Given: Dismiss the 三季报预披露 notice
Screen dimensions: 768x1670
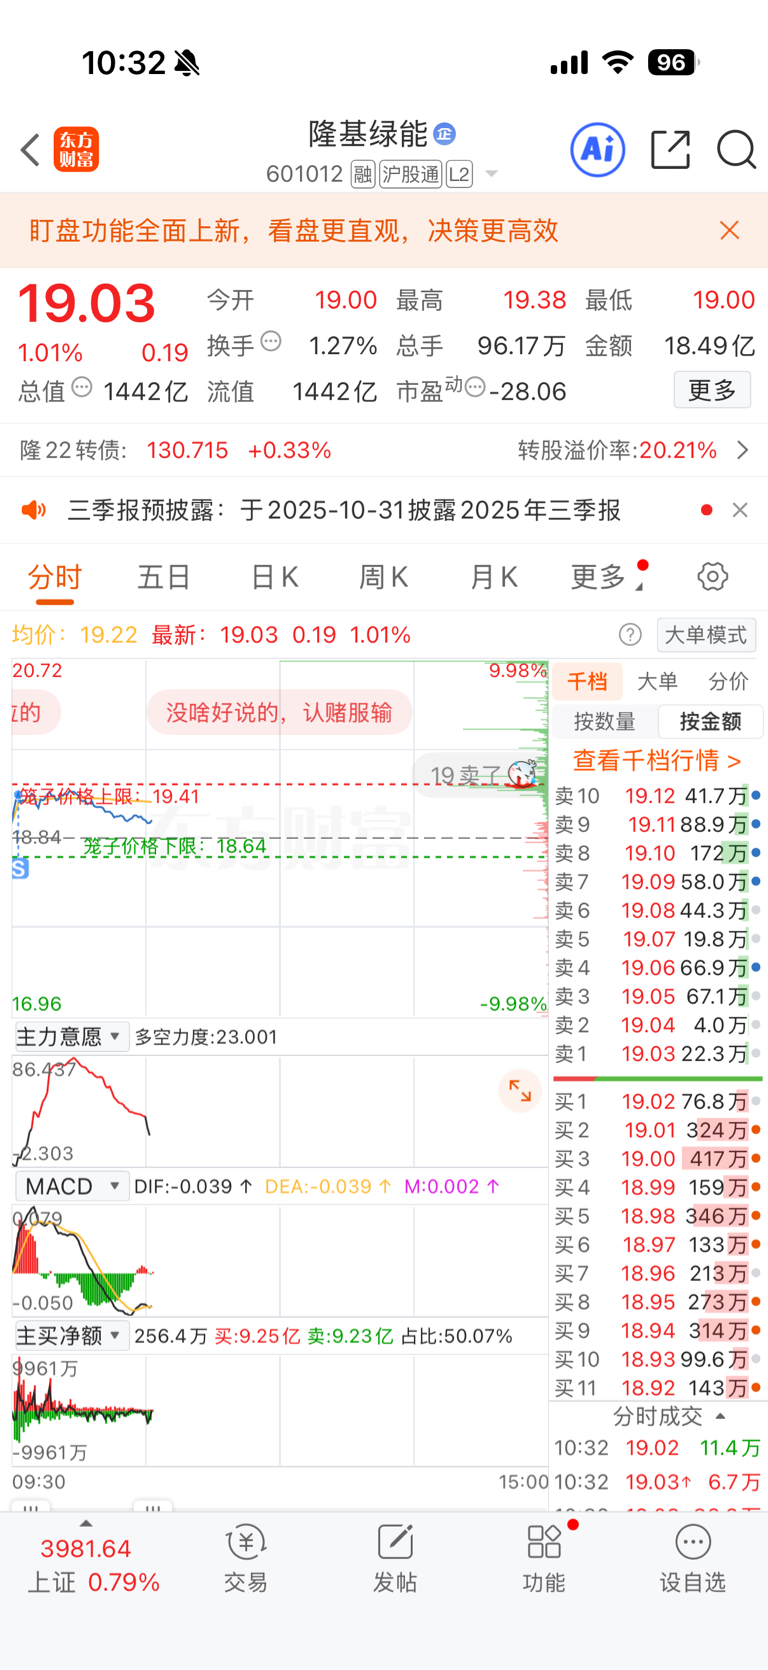Looking at the screenshot, I should pos(740,510).
